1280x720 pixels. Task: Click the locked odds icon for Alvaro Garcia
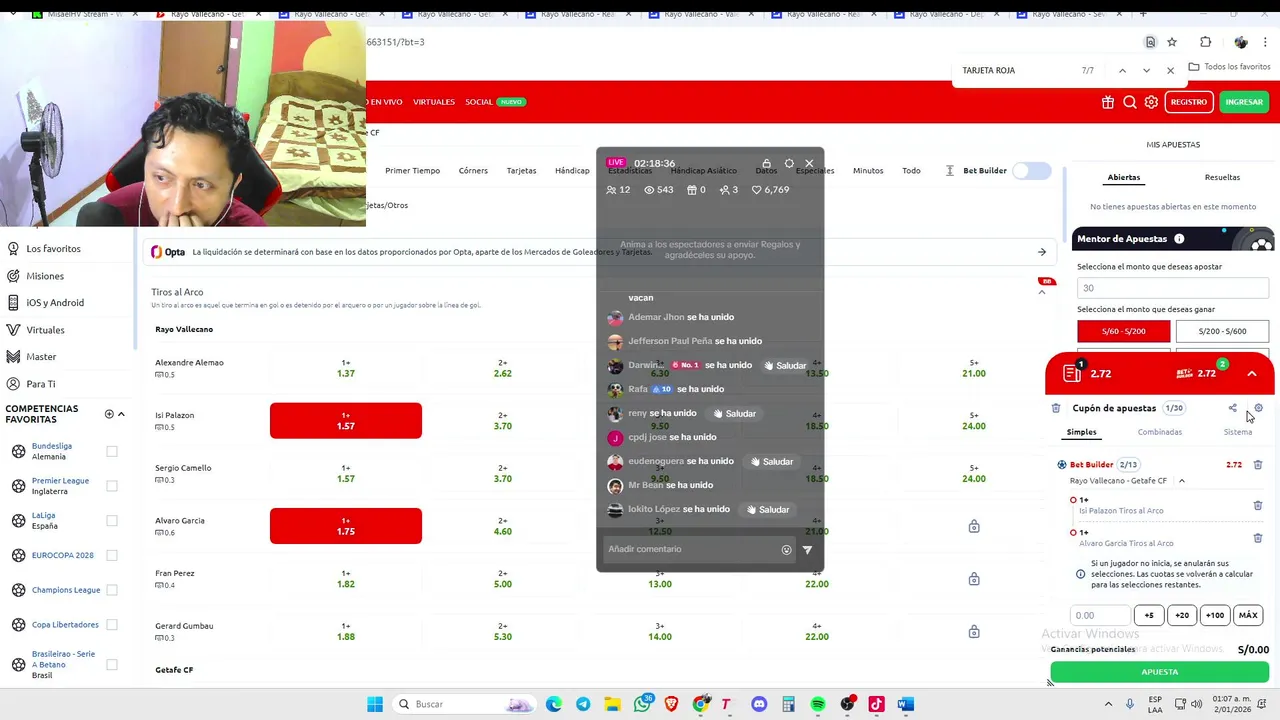[x=974, y=526]
